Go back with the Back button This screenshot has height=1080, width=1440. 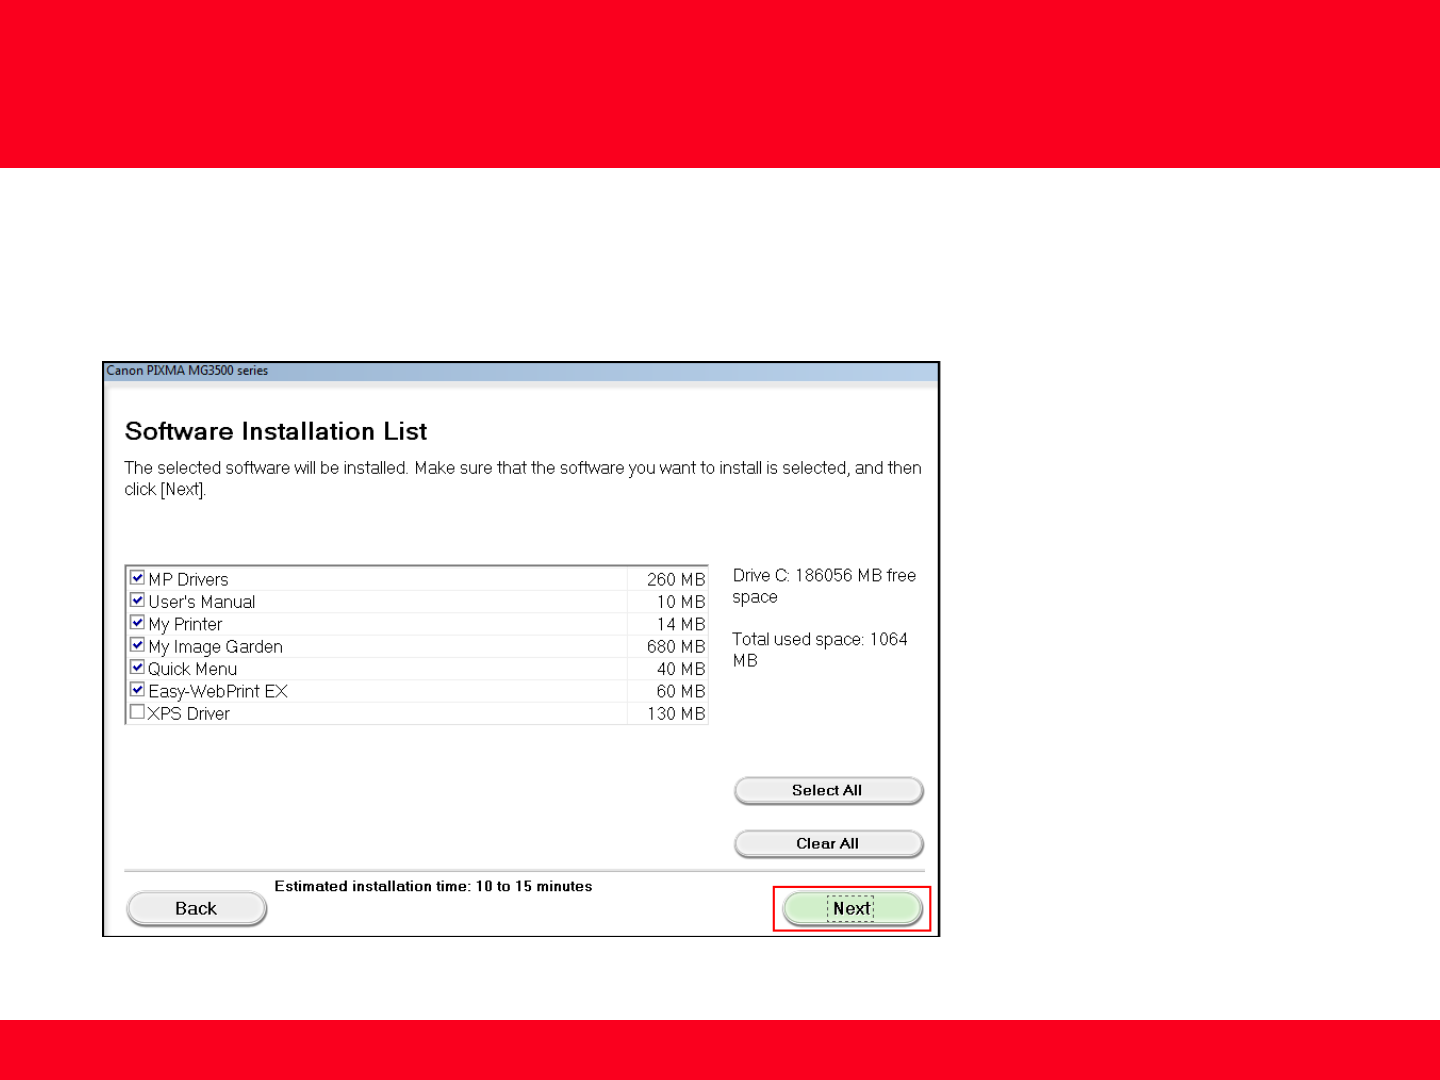click(196, 908)
